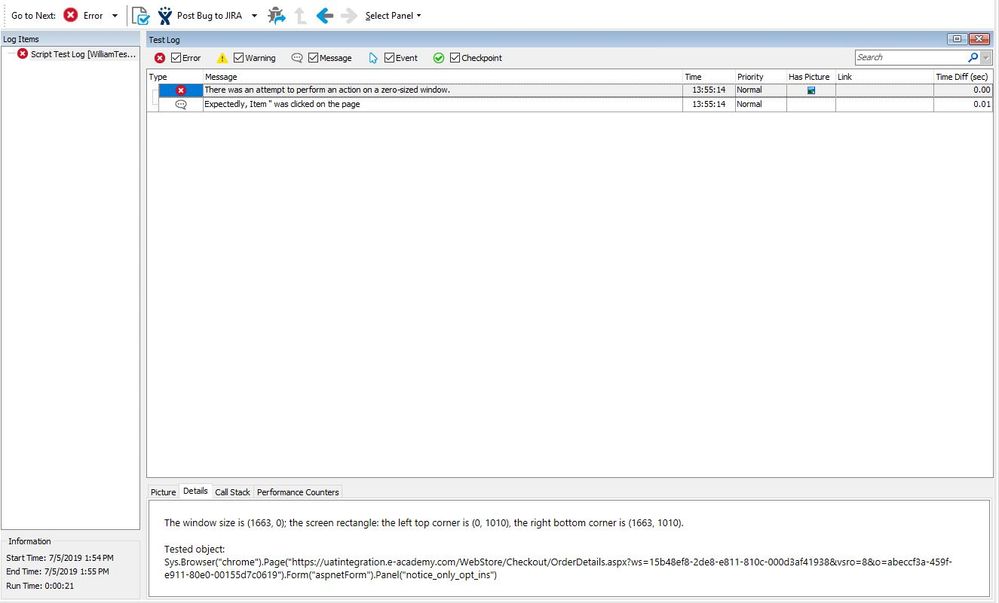Click the red Error filter icon
Image resolution: width=999 pixels, height=603 pixels.
click(160, 58)
